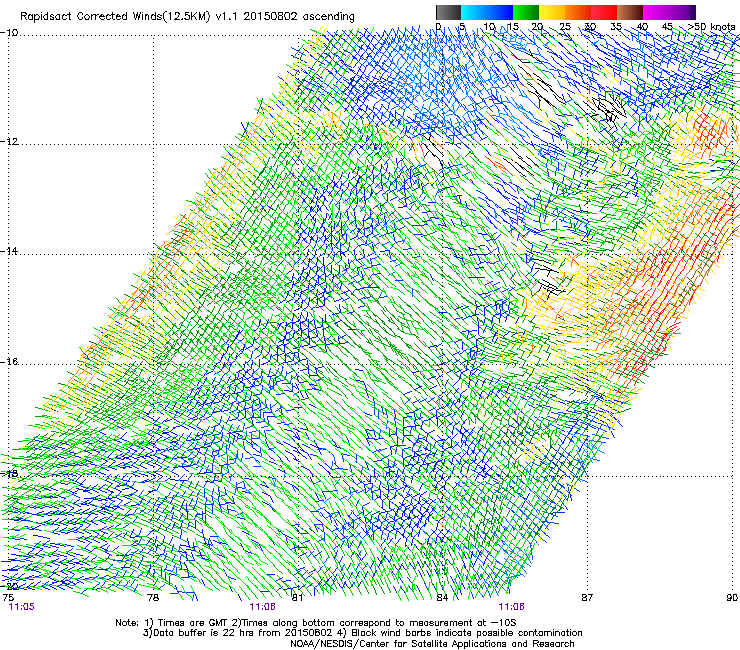Click the '20150802' date in the title
Image resolution: width=740 pixels, height=650 pixels.
point(270,17)
